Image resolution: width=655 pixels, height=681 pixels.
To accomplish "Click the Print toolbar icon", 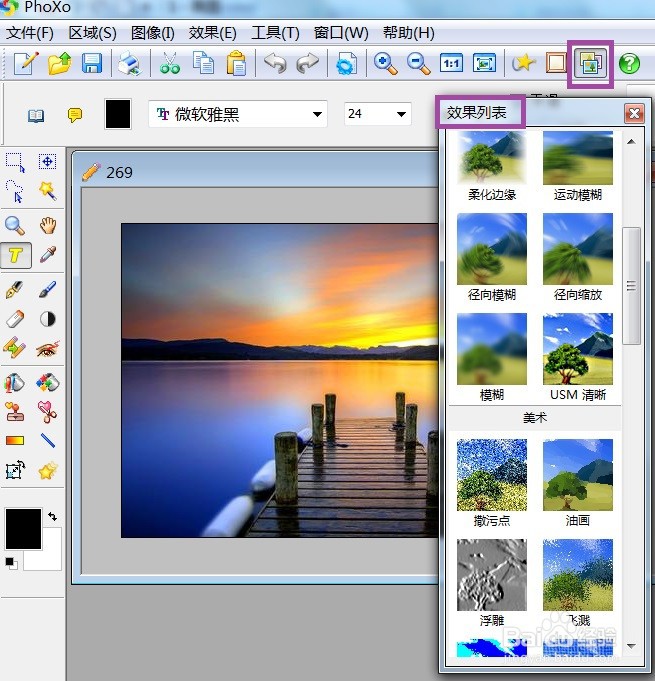I will [129, 63].
